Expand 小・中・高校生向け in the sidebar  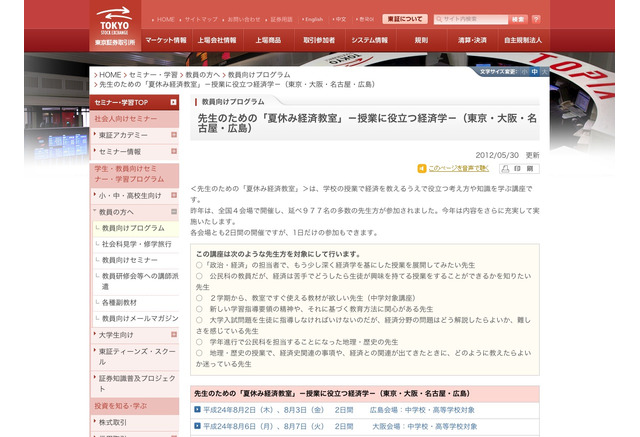[95, 196]
